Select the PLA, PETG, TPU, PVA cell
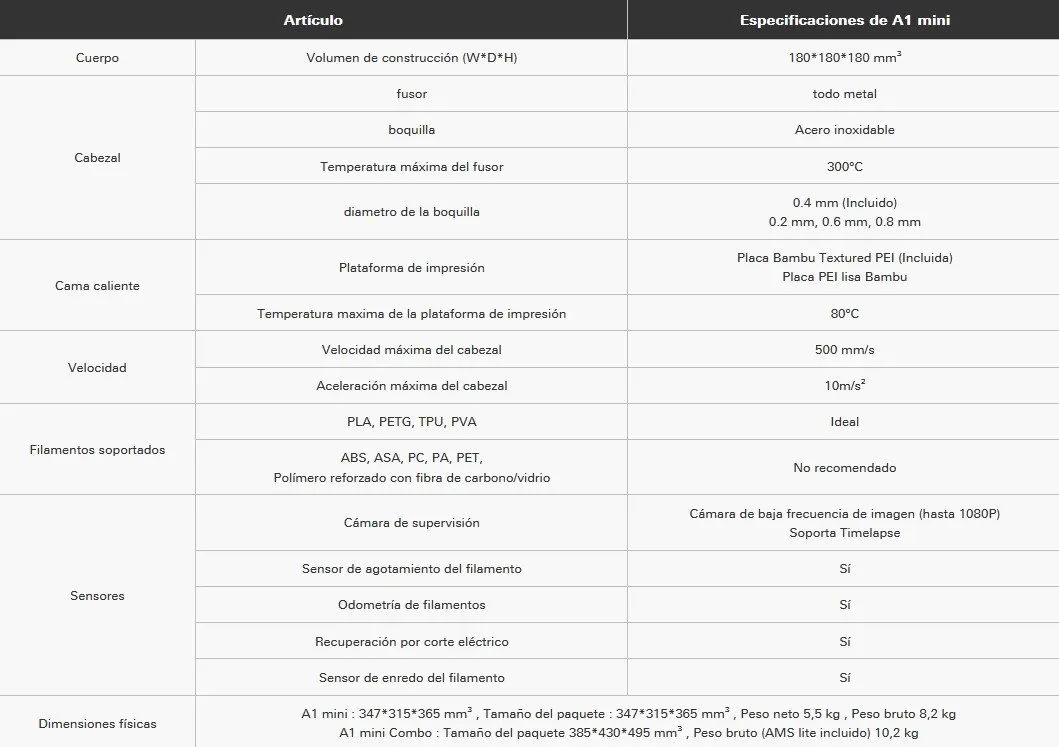The height and width of the screenshot is (747, 1059). coord(411,422)
